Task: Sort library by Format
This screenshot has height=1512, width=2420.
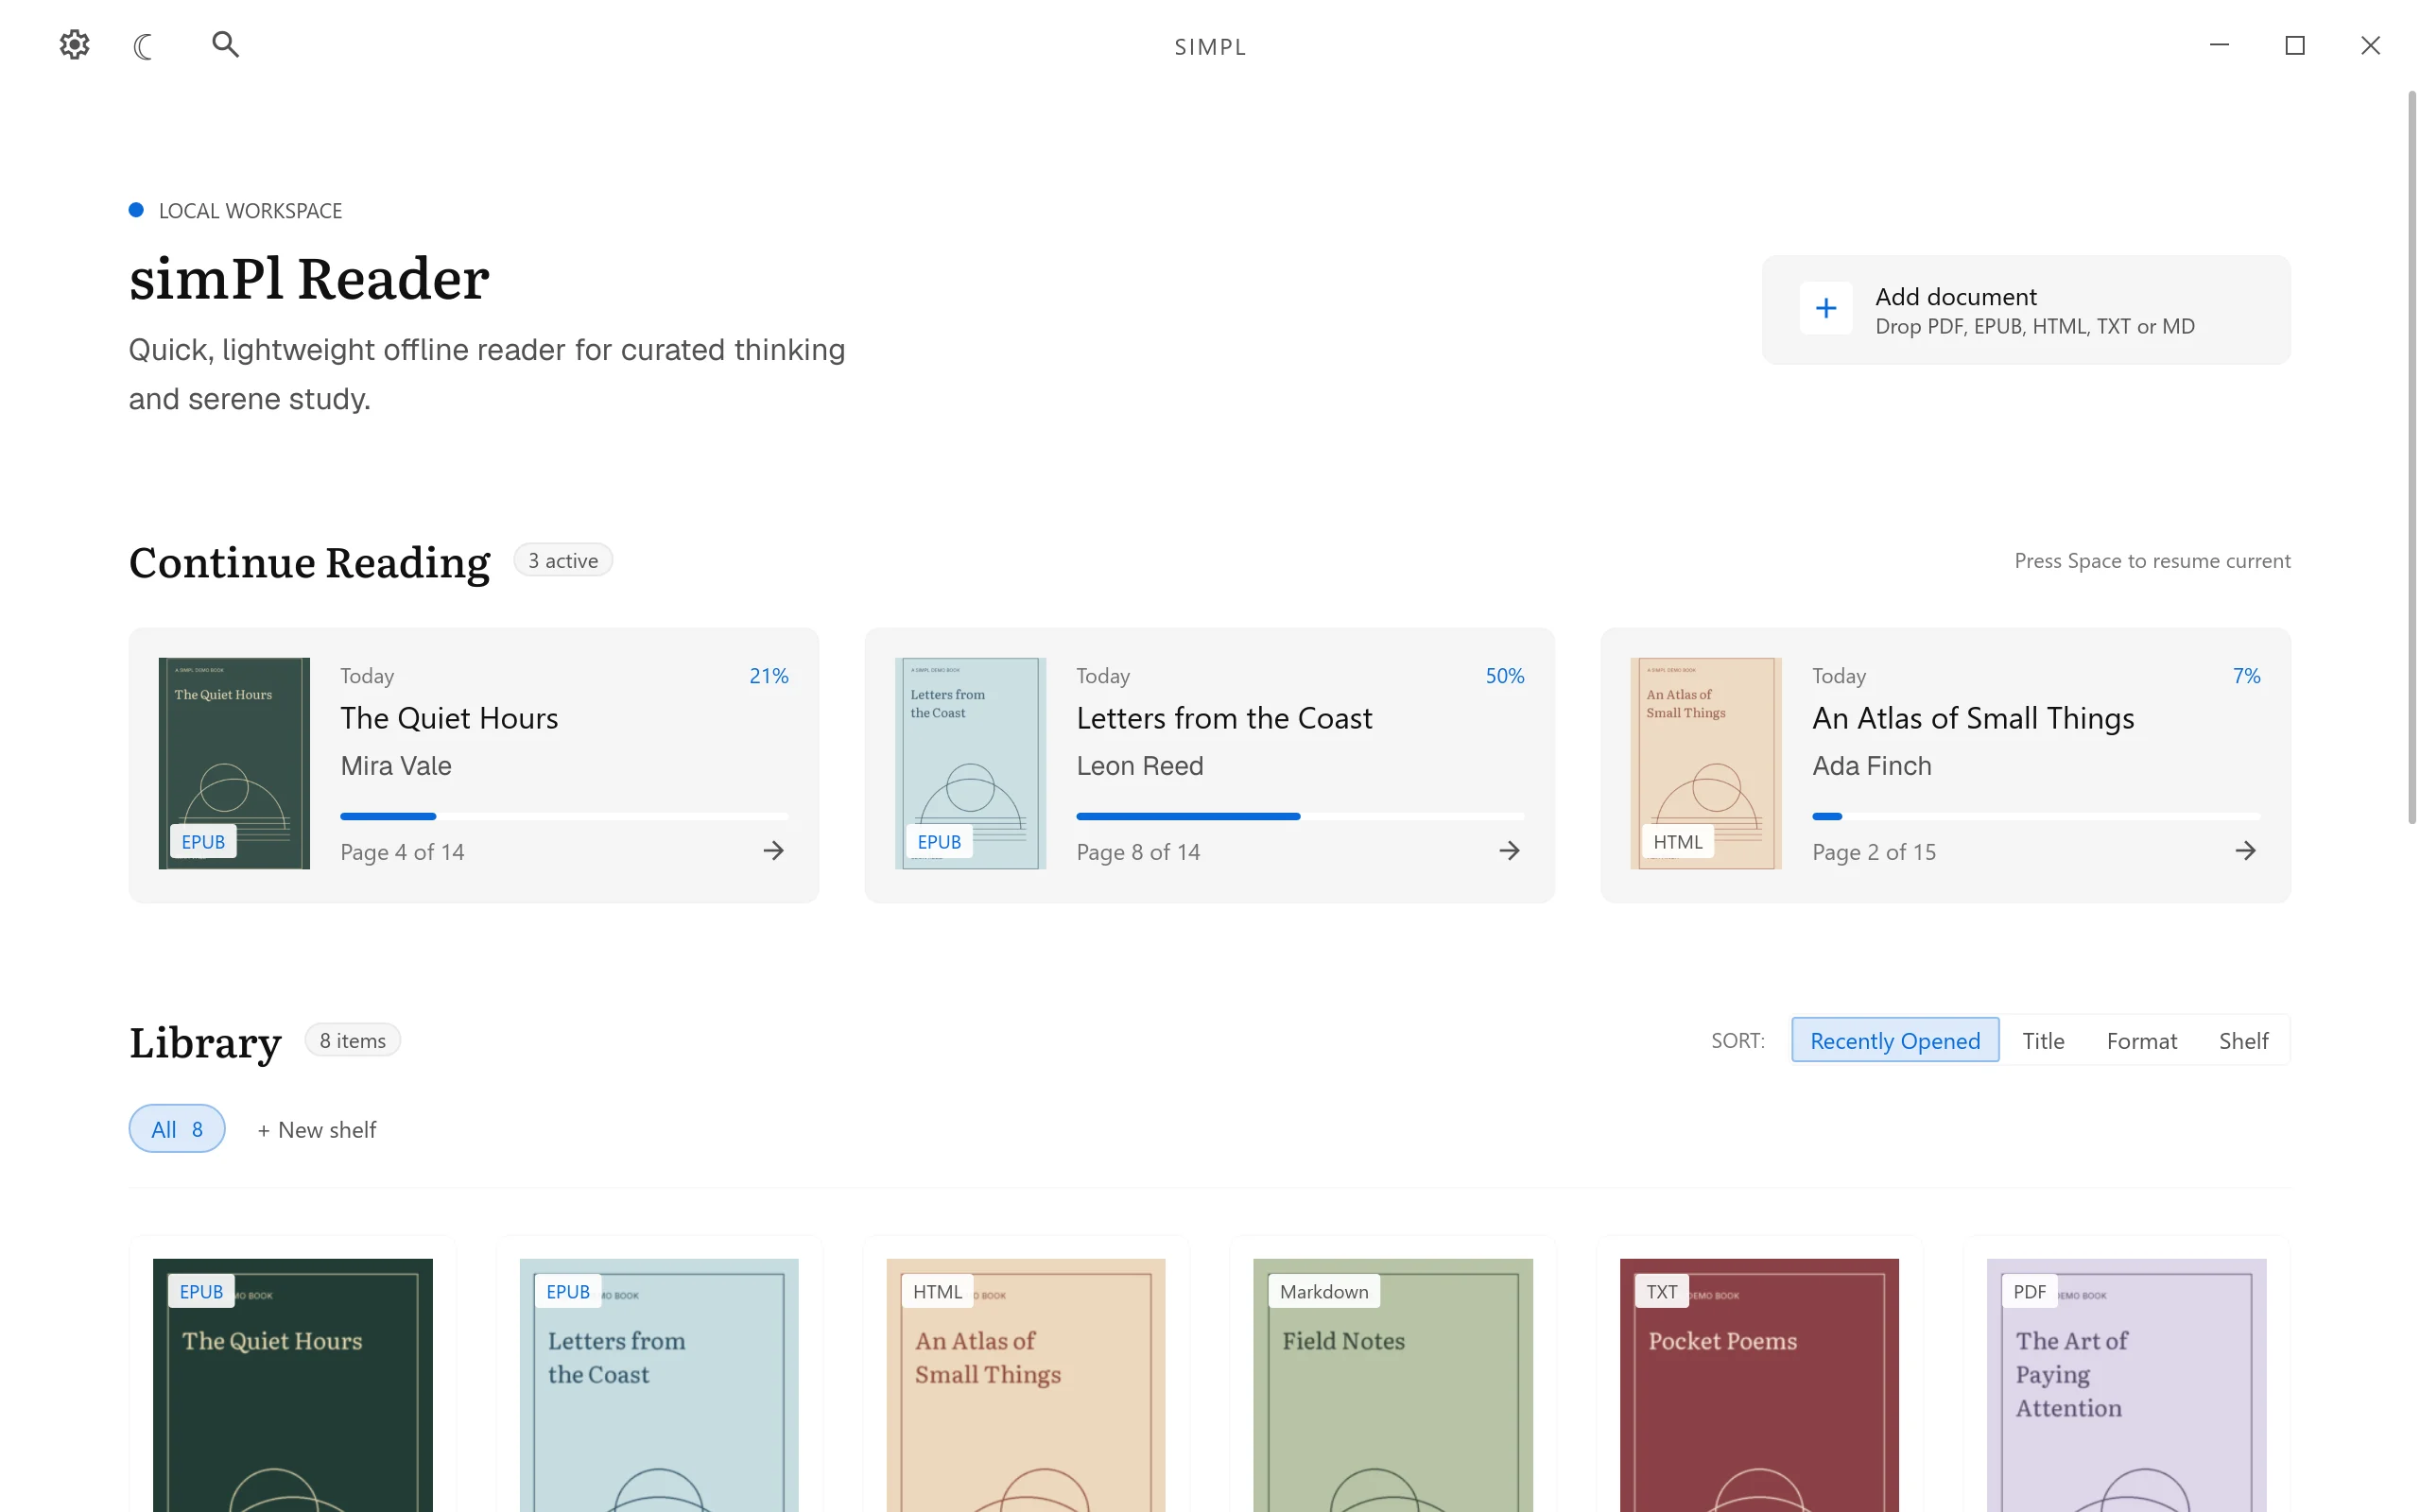Action: click(x=2141, y=1040)
